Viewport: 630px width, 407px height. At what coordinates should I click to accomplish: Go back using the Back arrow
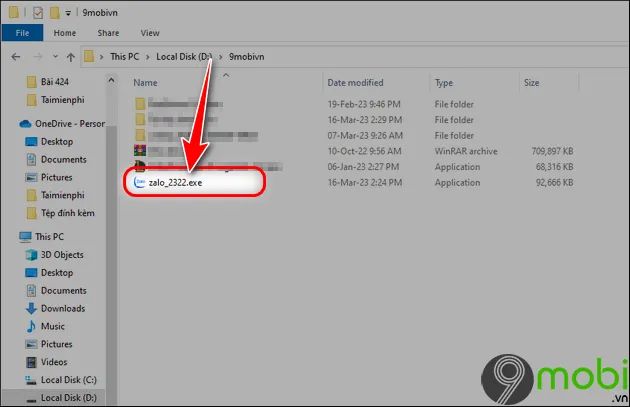16,57
